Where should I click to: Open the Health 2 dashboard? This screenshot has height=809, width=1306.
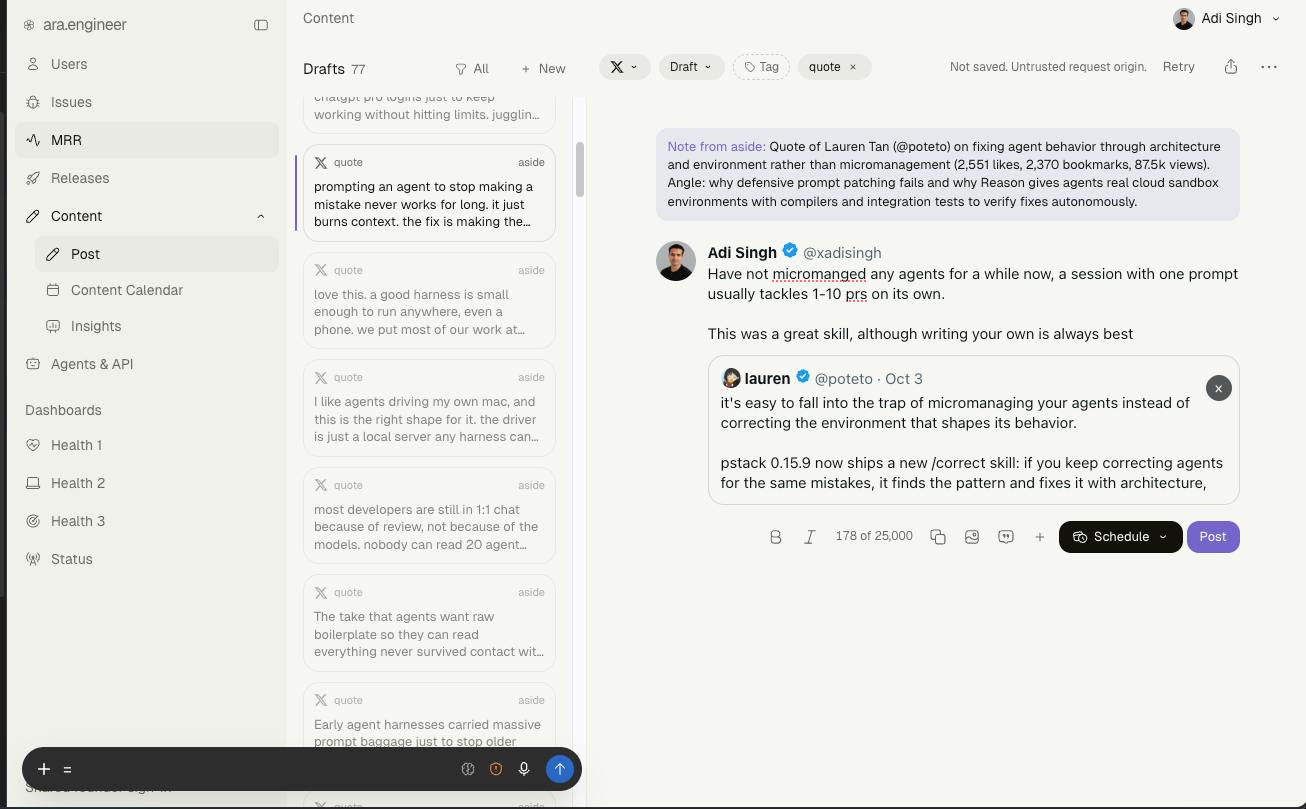coord(147,483)
